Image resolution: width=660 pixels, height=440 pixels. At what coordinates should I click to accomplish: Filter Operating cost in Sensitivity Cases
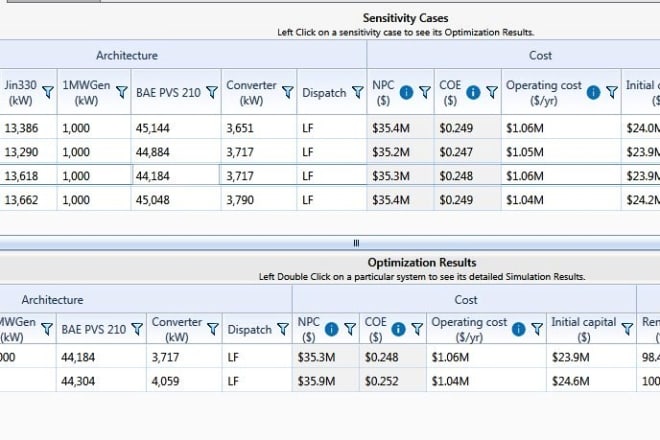[x=612, y=92]
